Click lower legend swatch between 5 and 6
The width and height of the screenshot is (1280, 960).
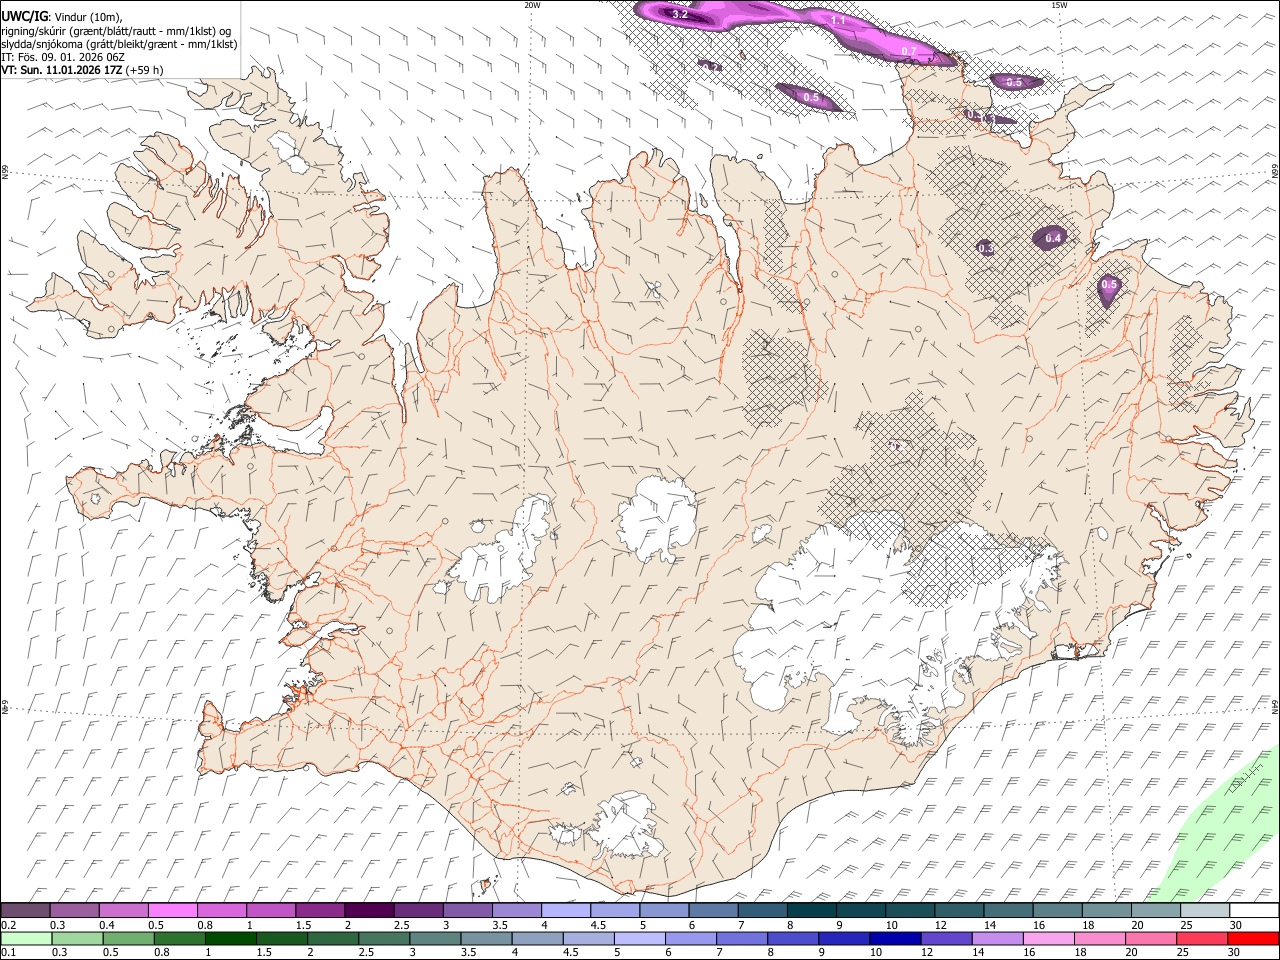click(638, 938)
